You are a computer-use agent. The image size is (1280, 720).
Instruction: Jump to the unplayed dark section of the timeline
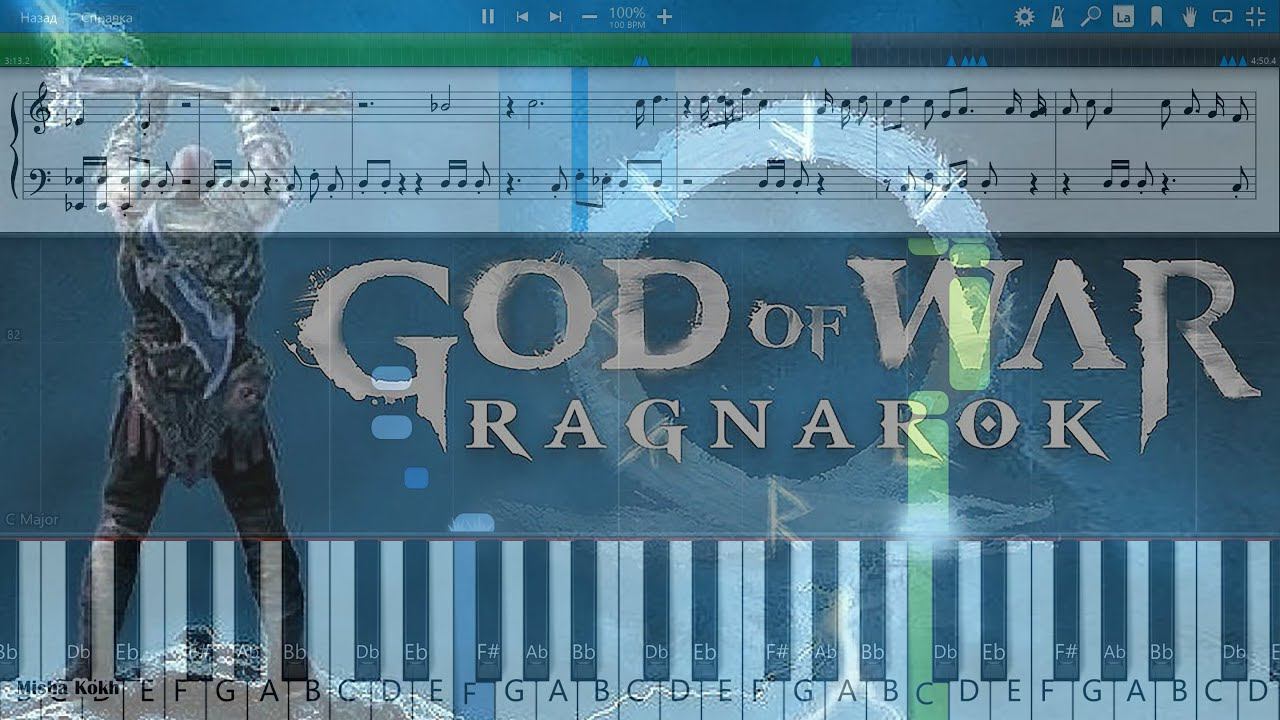point(1065,50)
